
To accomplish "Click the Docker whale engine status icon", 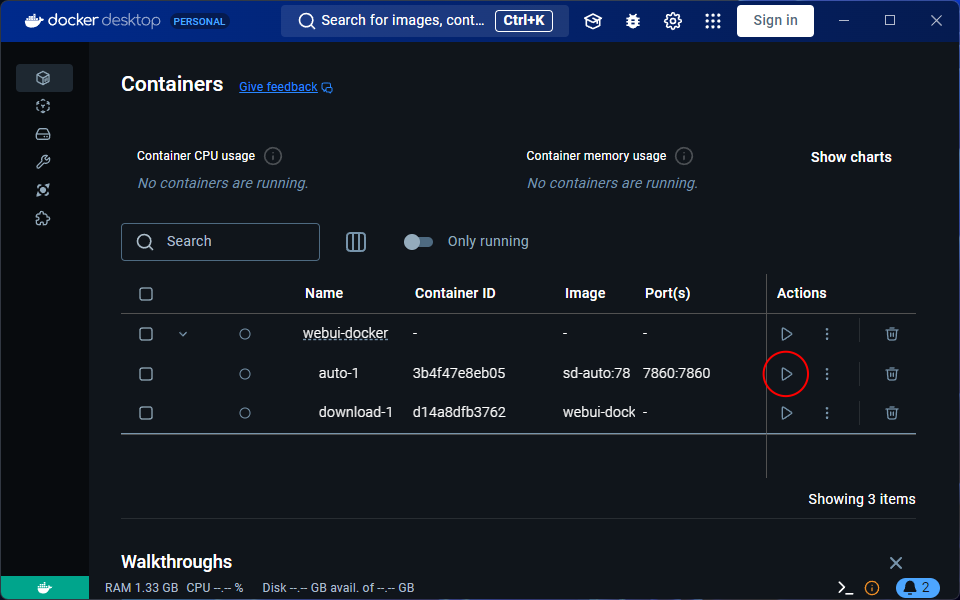I will point(45,588).
